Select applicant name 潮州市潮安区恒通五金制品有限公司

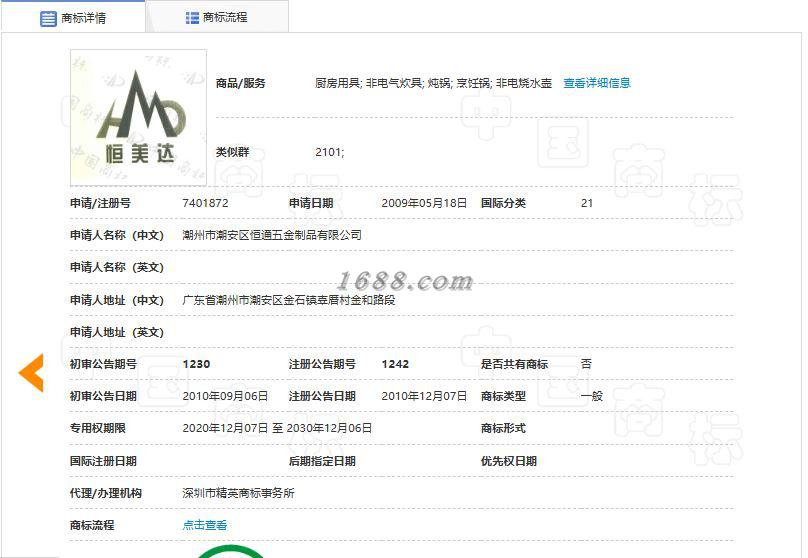coord(272,235)
